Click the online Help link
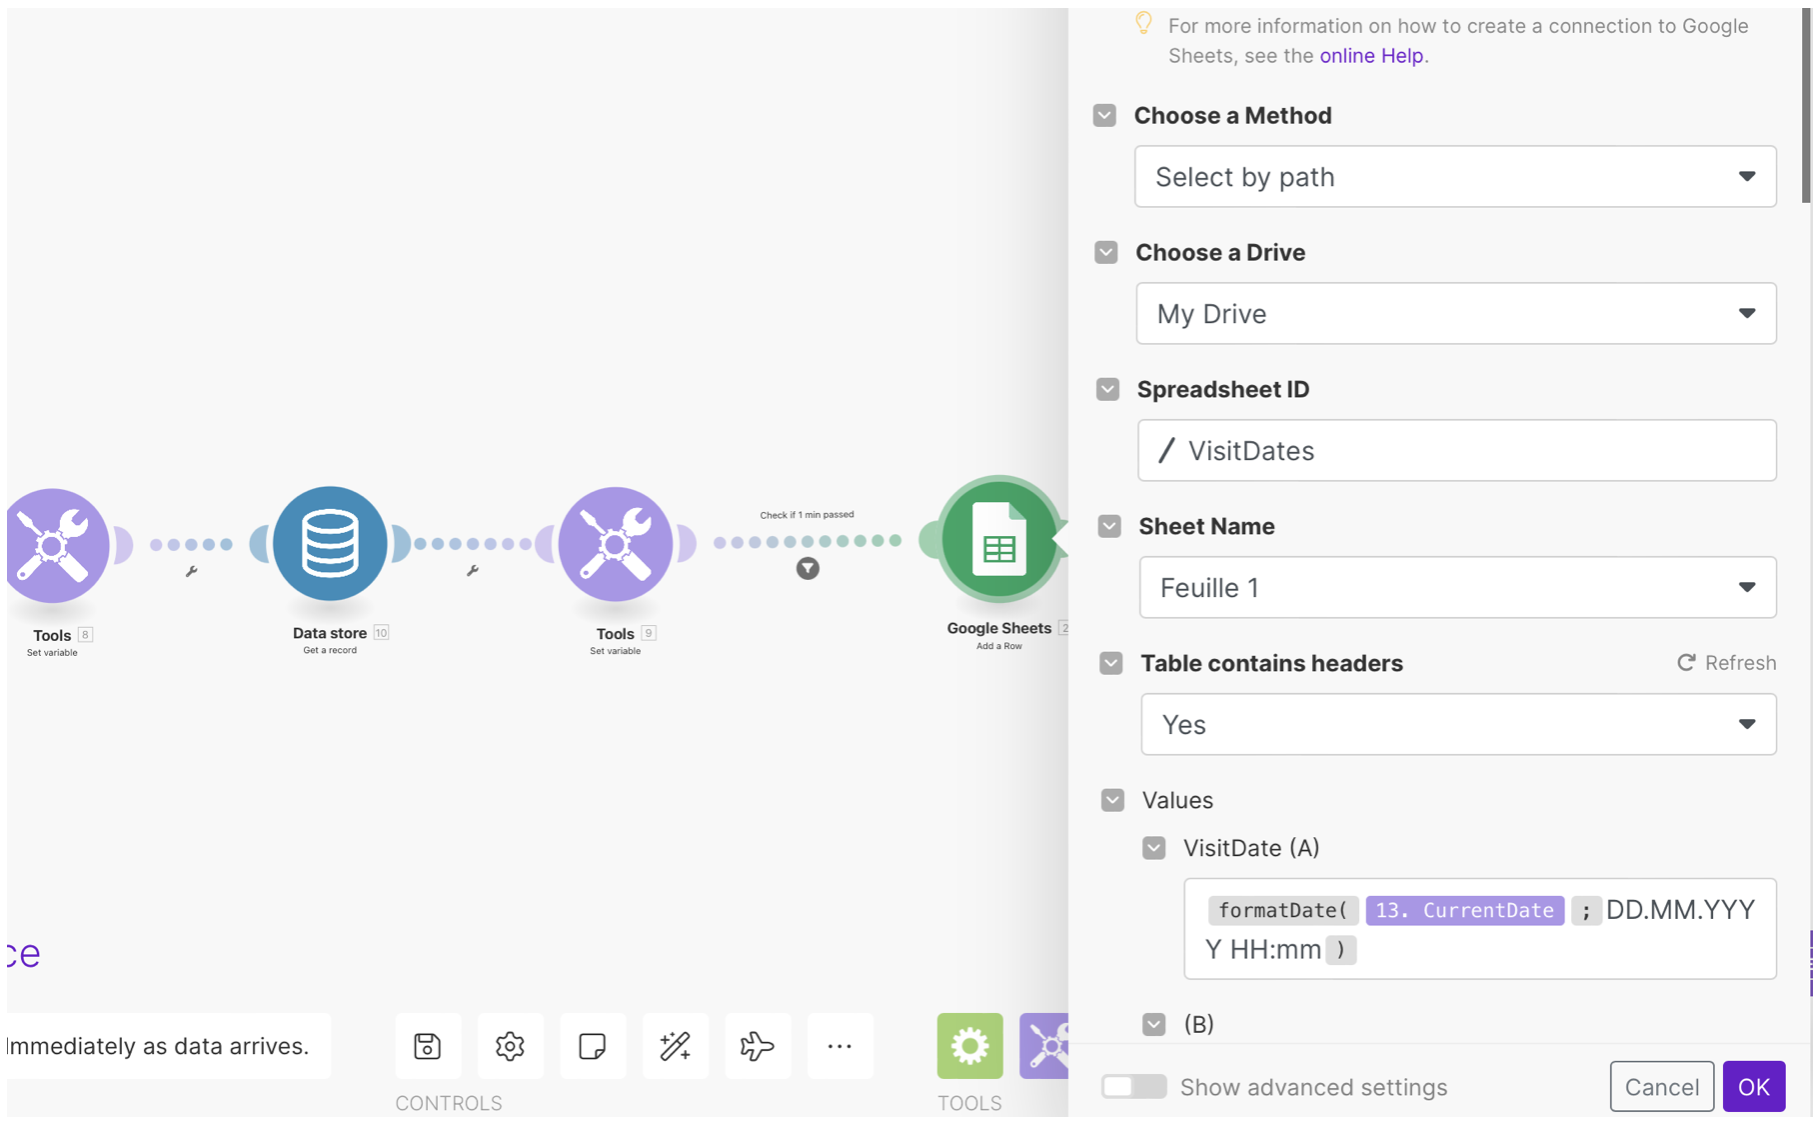Screen dimensions: 1816x1138 coord(1371,56)
